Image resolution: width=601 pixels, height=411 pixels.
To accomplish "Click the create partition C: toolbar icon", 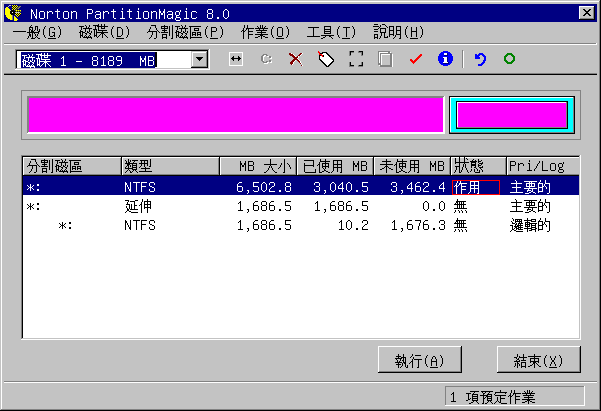I will pos(266,59).
